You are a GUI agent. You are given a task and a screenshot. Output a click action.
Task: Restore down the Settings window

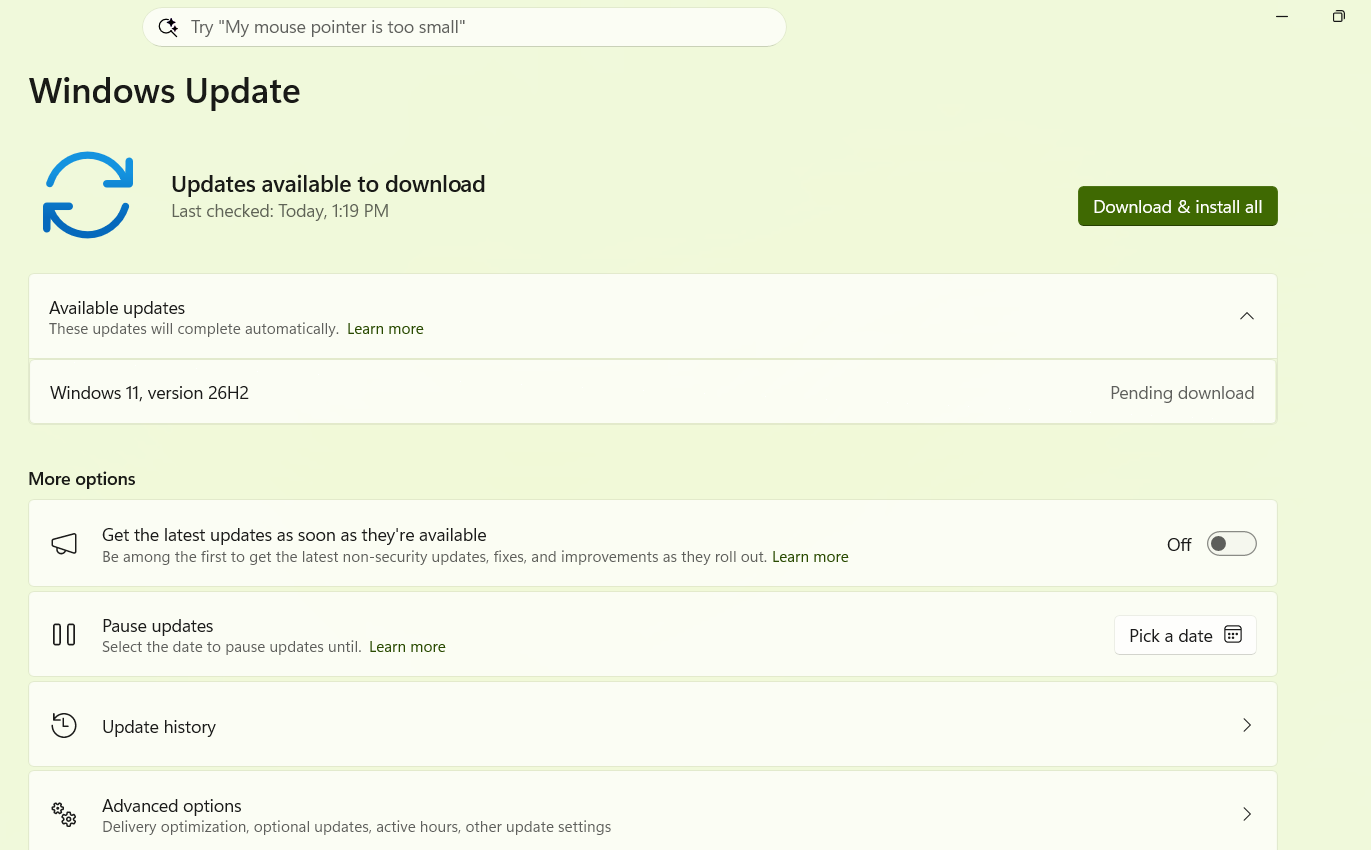(1338, 16)
